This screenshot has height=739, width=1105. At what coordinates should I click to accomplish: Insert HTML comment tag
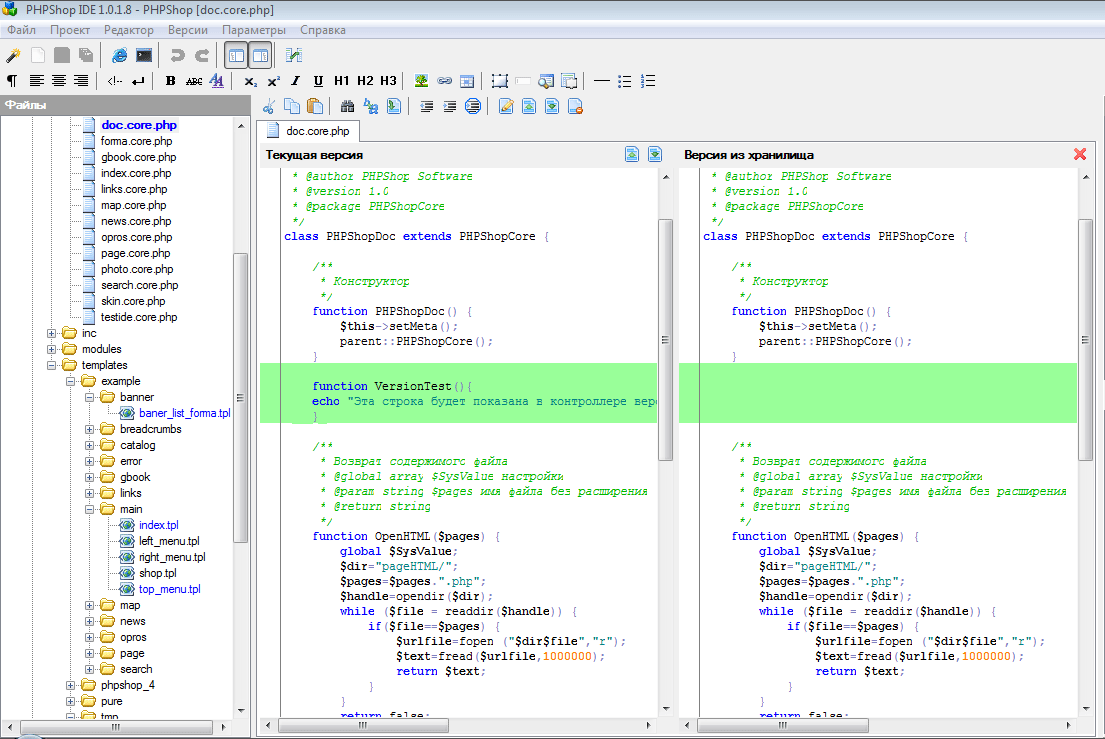(x=115, y=81)
